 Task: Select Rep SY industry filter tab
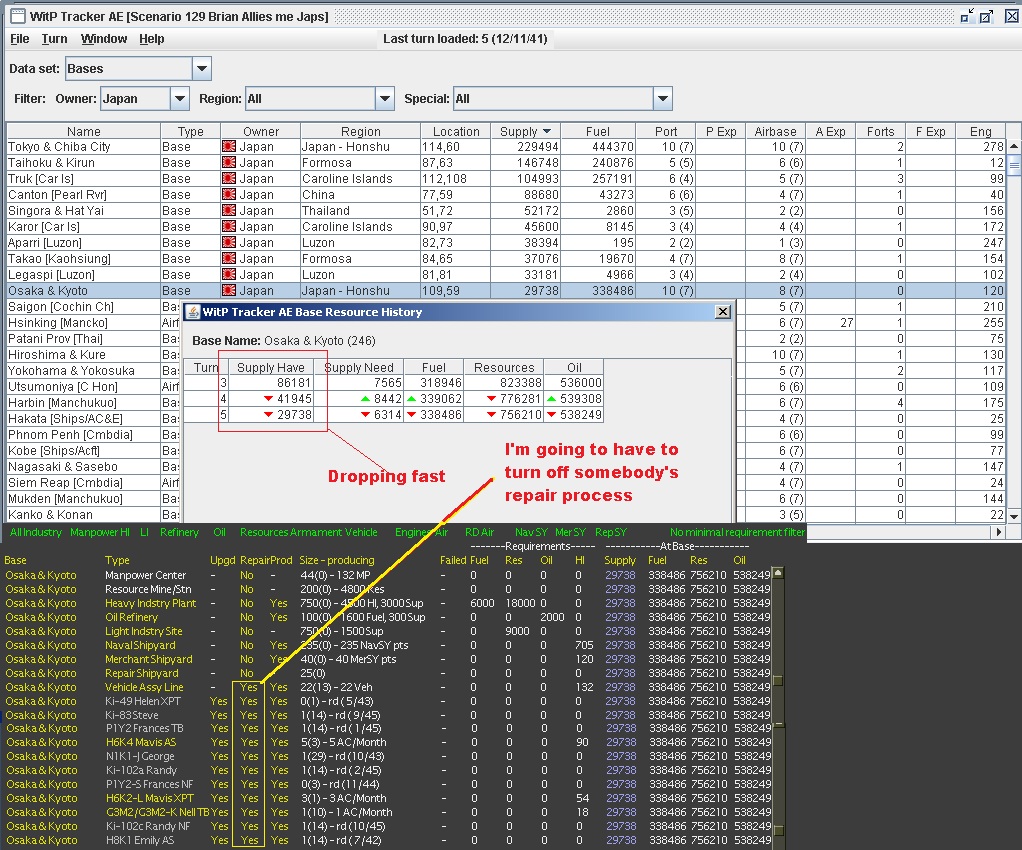[x=611, y=532]
